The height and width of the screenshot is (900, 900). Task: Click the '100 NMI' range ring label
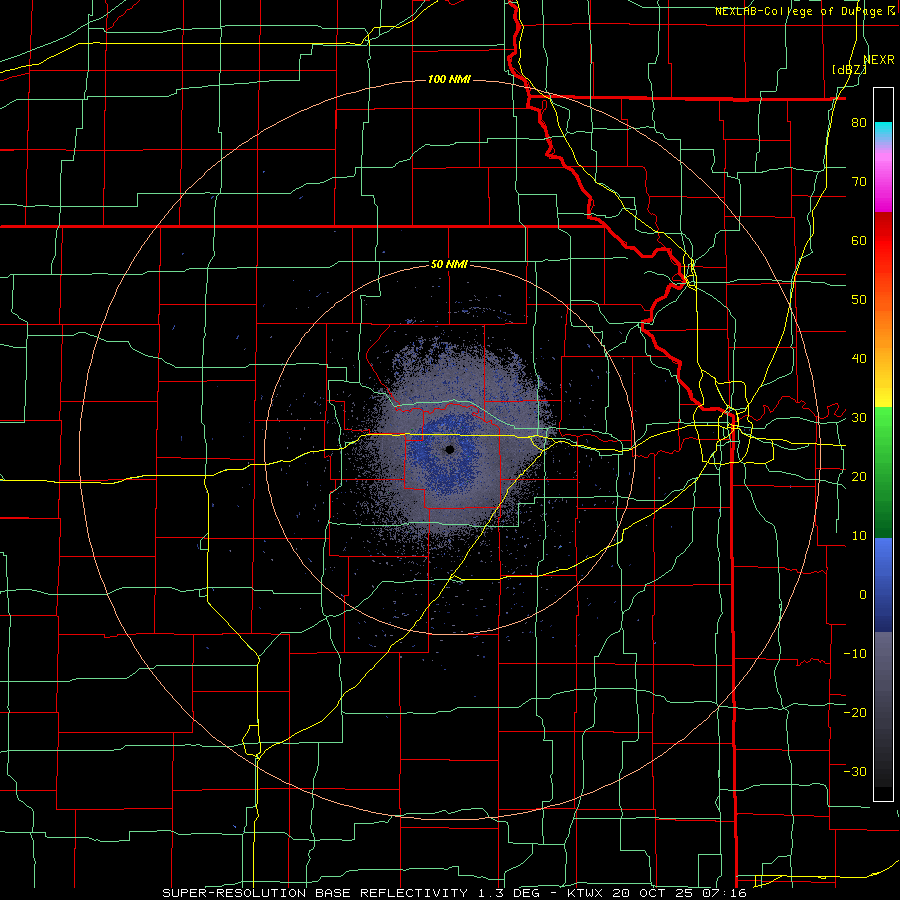[x=449, y=79]
